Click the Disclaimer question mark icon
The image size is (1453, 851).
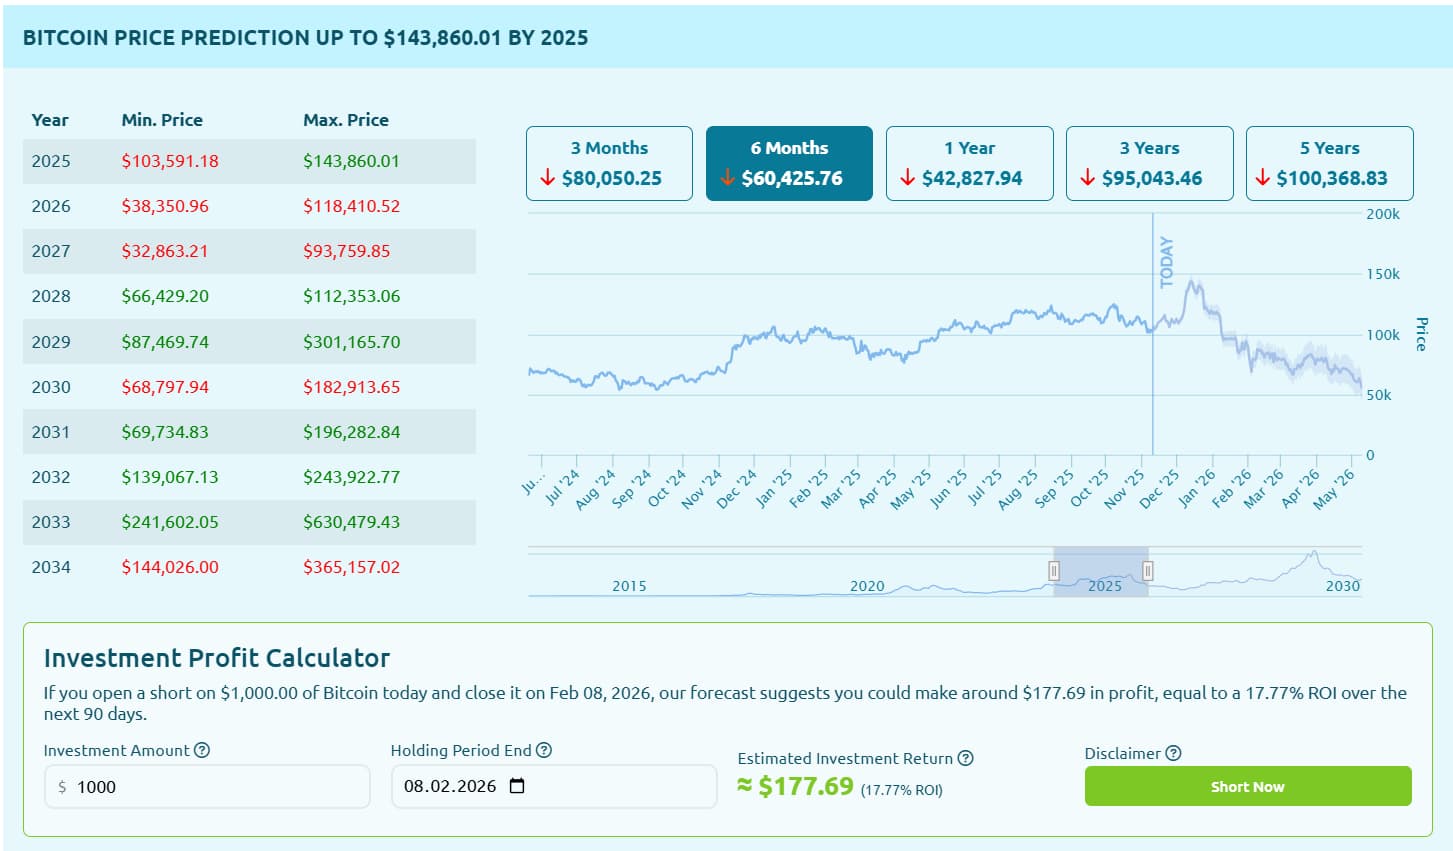point(1174,753)
